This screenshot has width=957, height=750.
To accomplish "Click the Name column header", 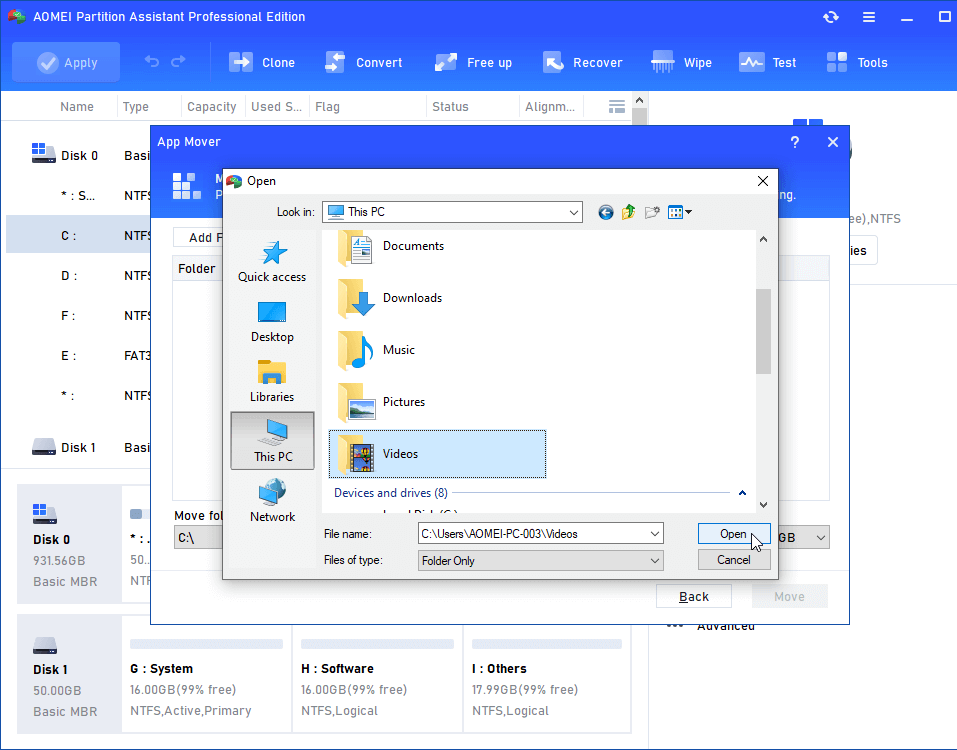I will pos(77,107).
